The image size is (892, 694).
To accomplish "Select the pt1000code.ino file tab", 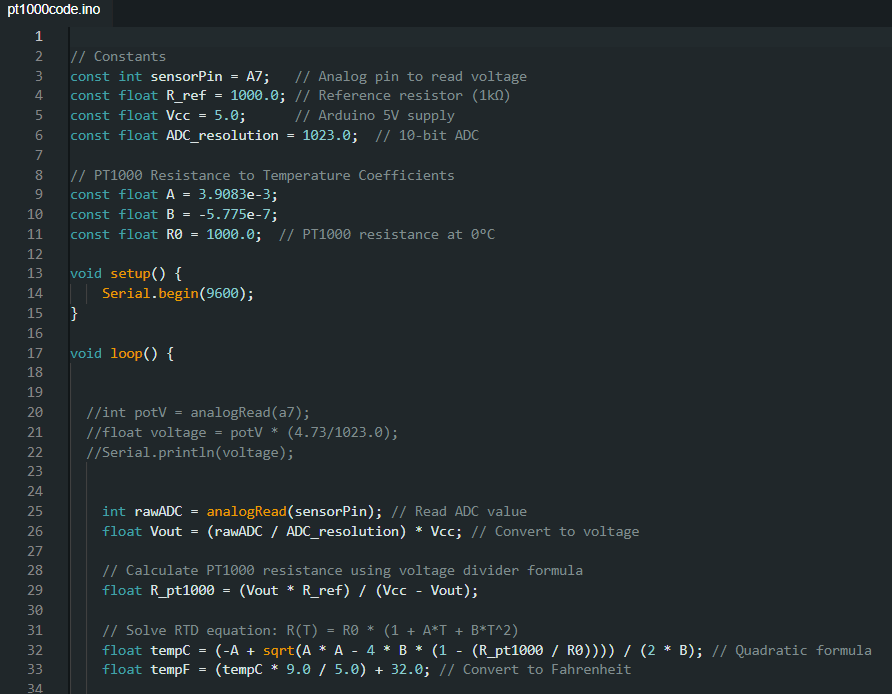I will click(x=54, y=10).
